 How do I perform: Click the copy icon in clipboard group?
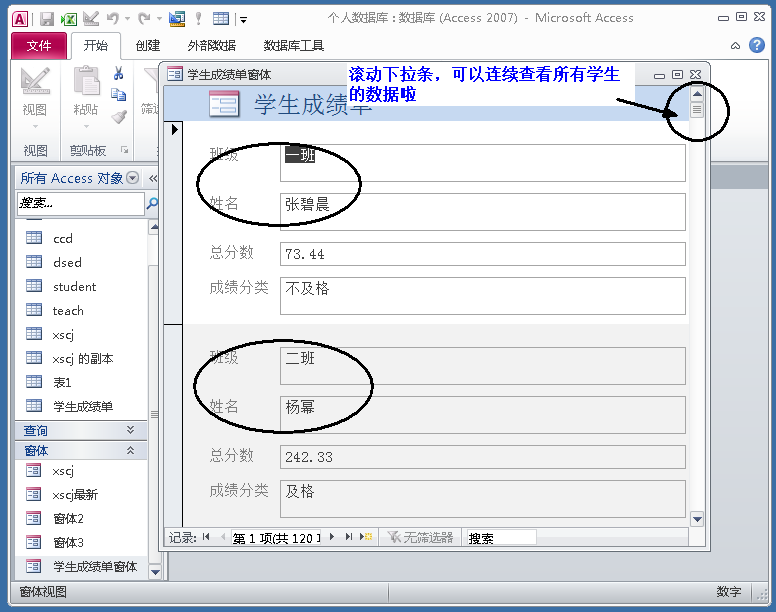point(118,94)
